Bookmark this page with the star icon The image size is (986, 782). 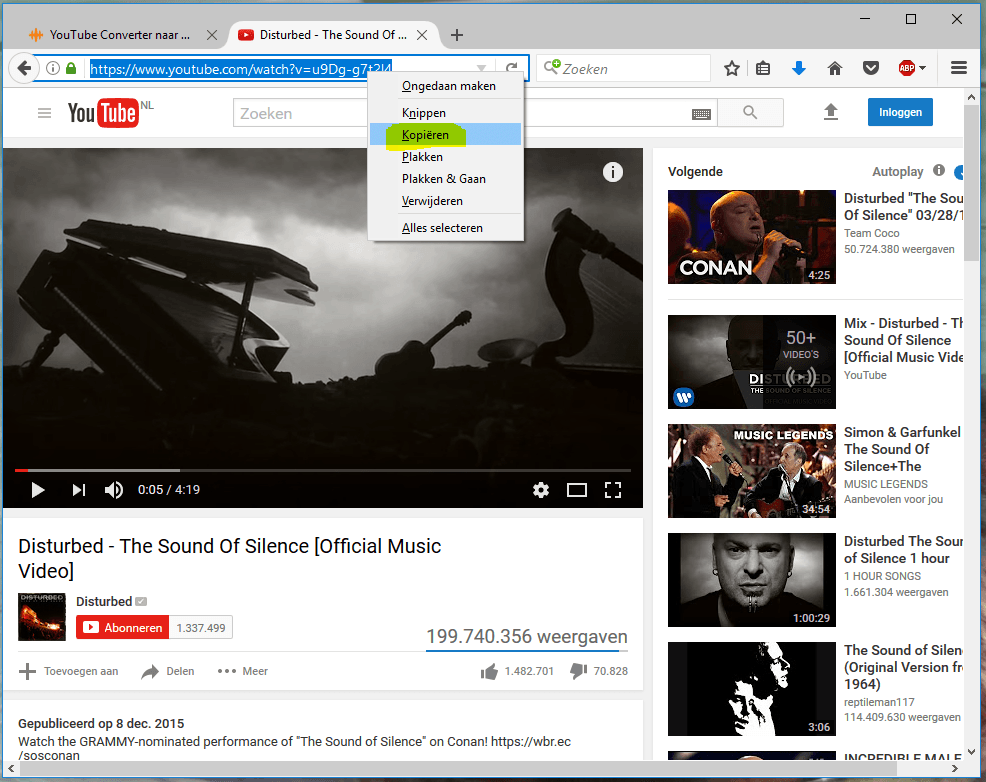tap(731, 68)
